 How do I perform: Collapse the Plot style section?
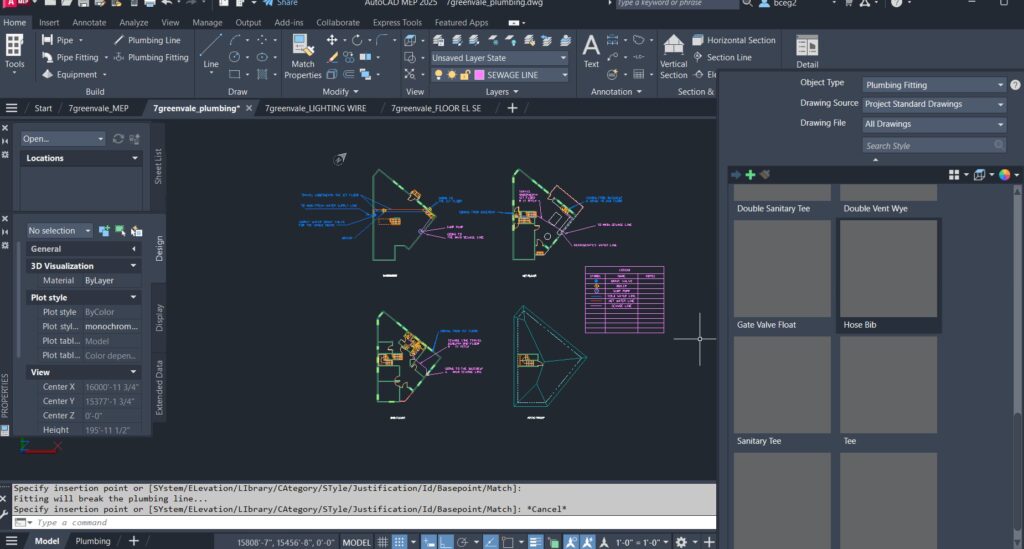click(134, 298)
